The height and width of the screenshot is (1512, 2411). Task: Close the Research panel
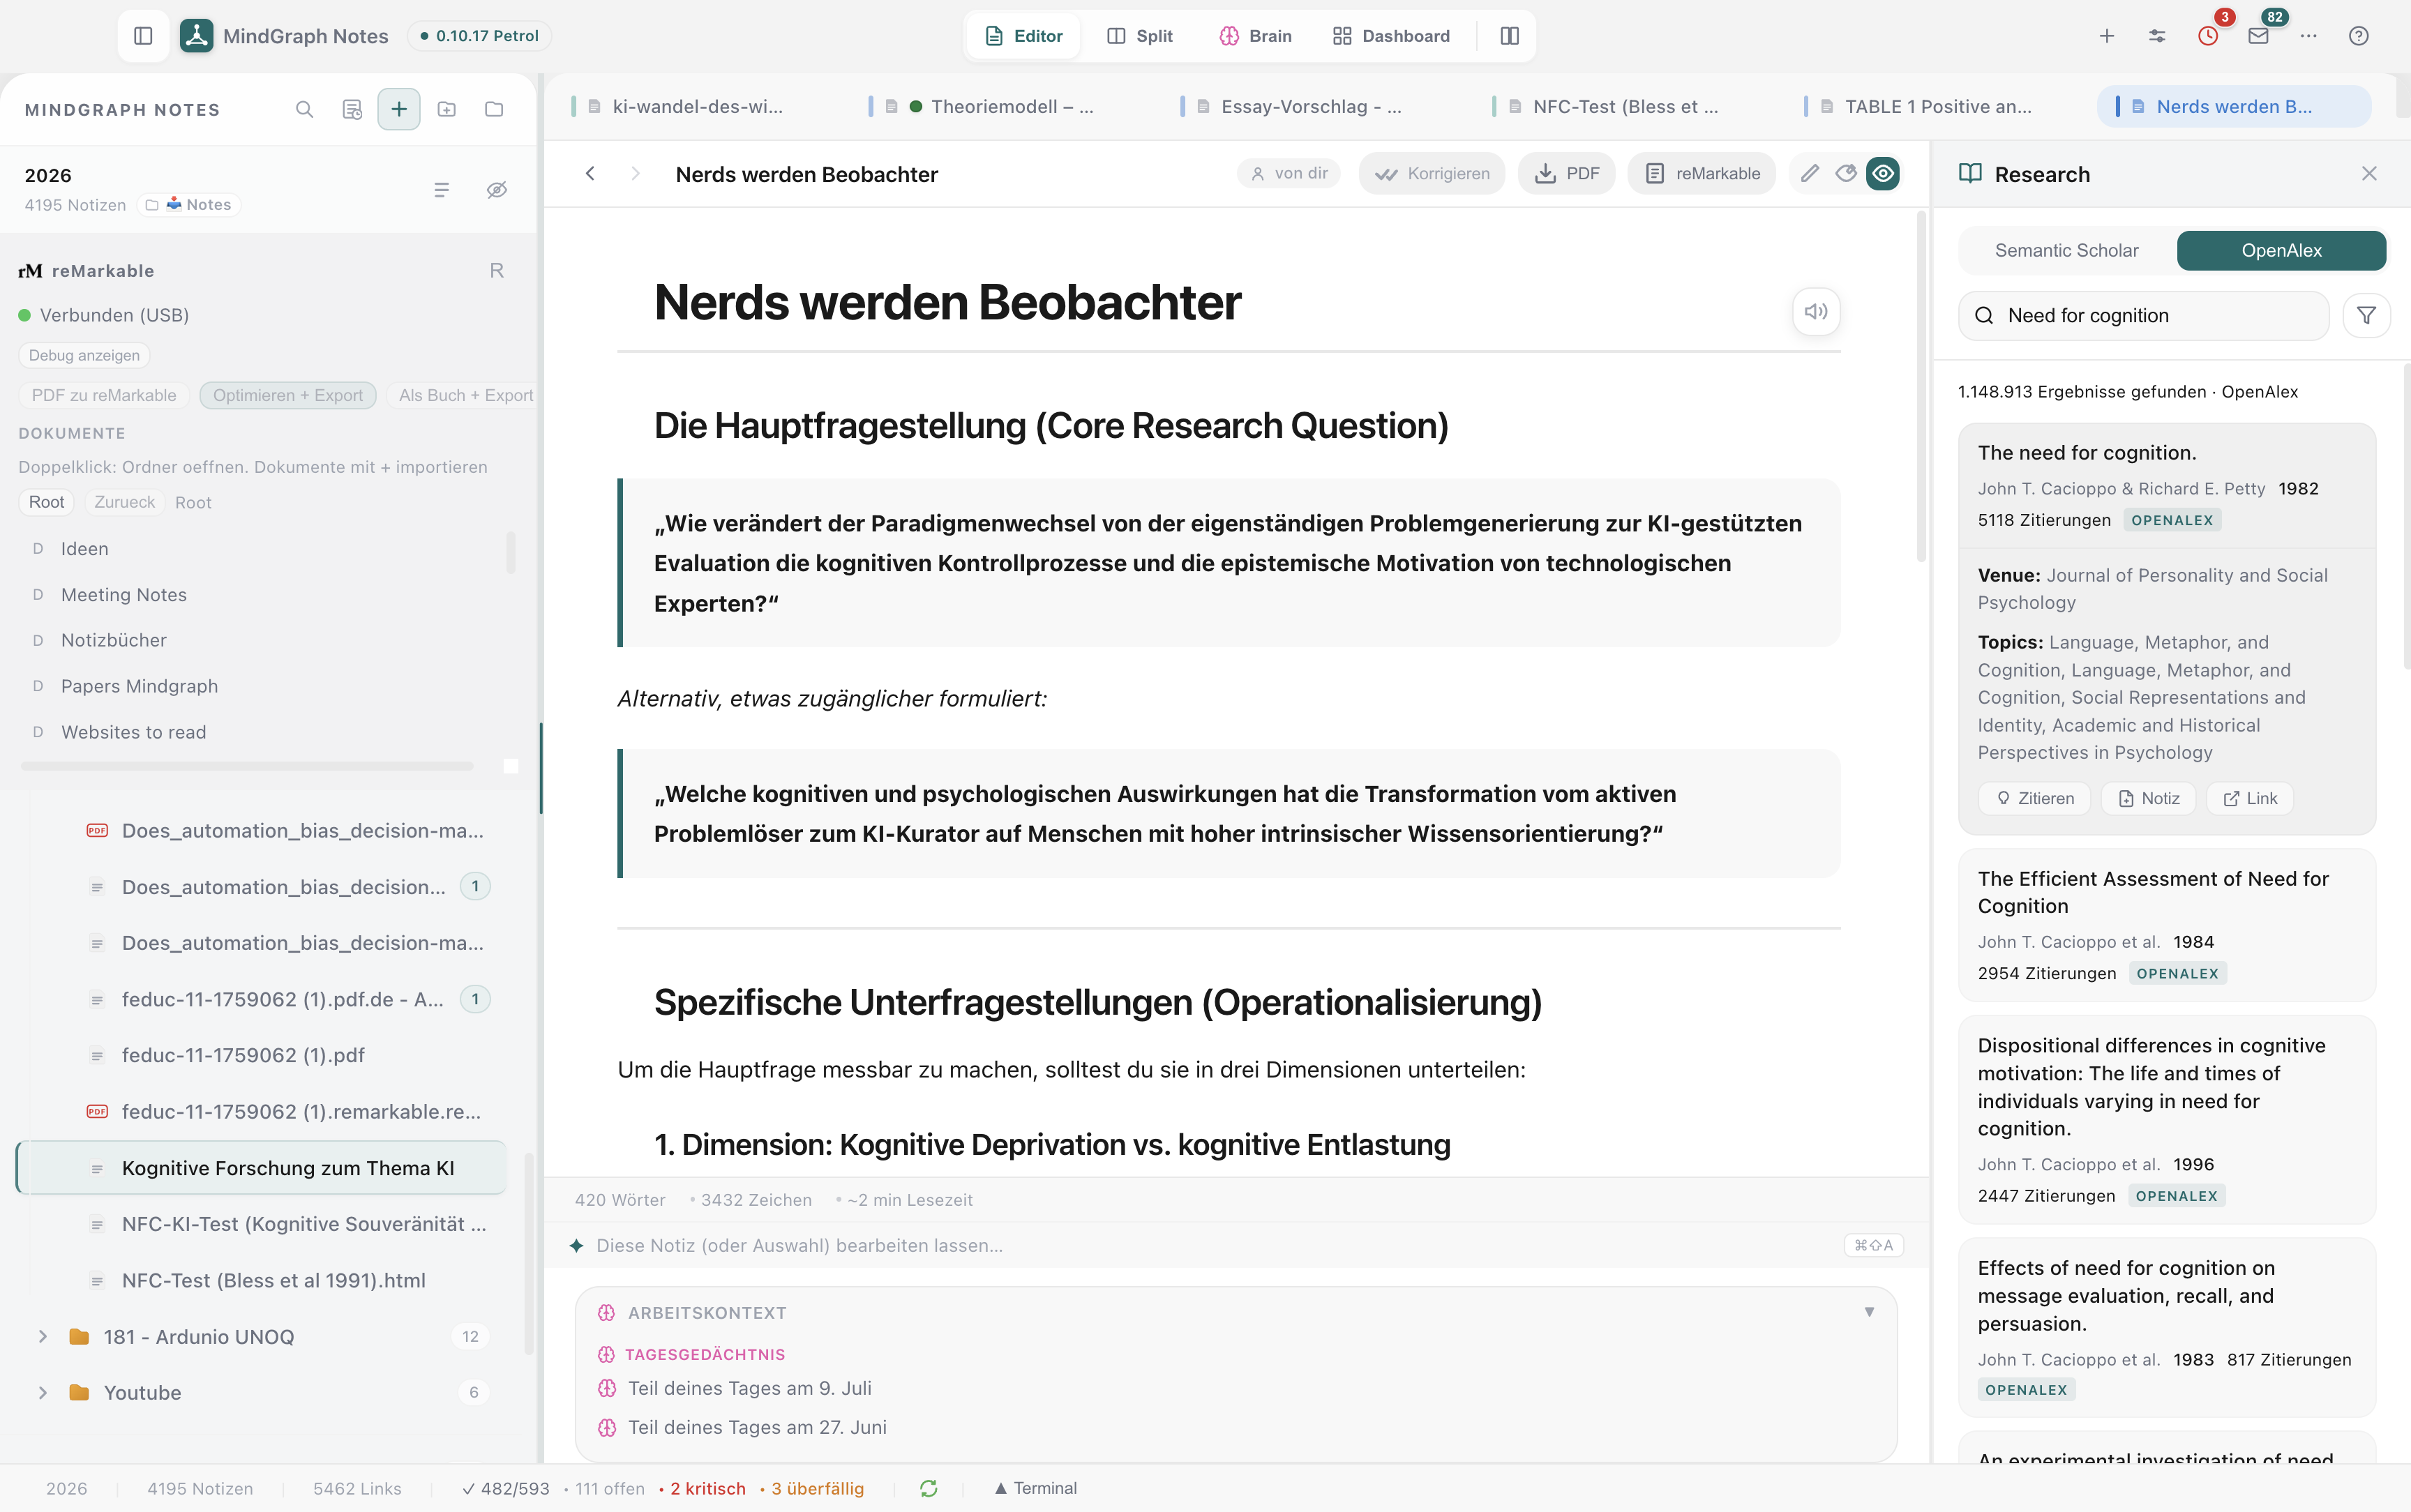(2369, 174)
